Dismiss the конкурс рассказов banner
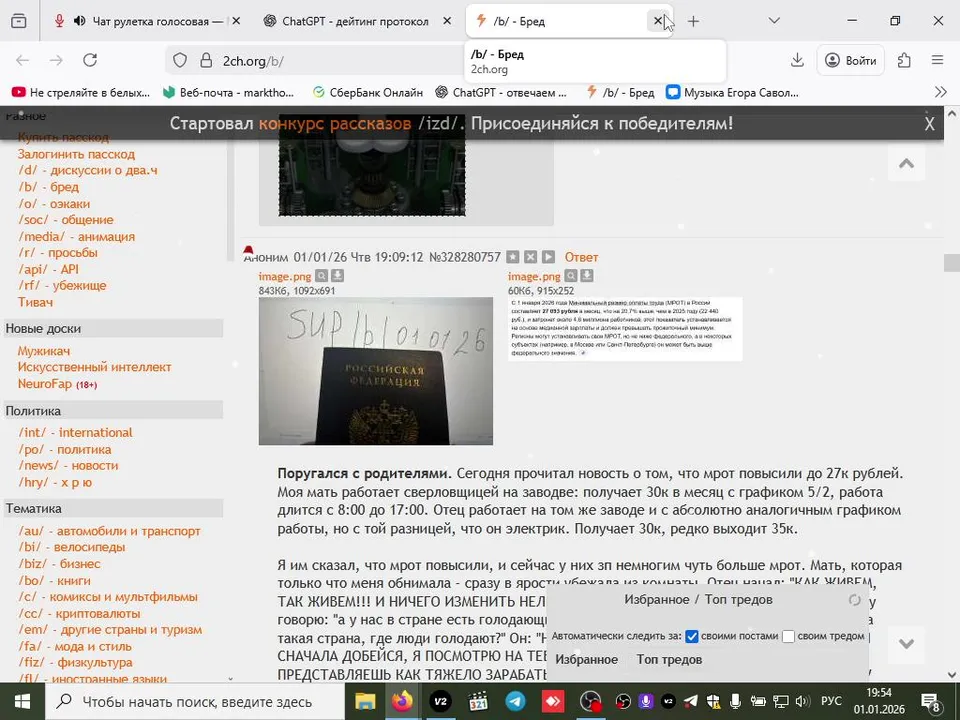Viewport: 960px width, 720px height. (x=929, y=124)
